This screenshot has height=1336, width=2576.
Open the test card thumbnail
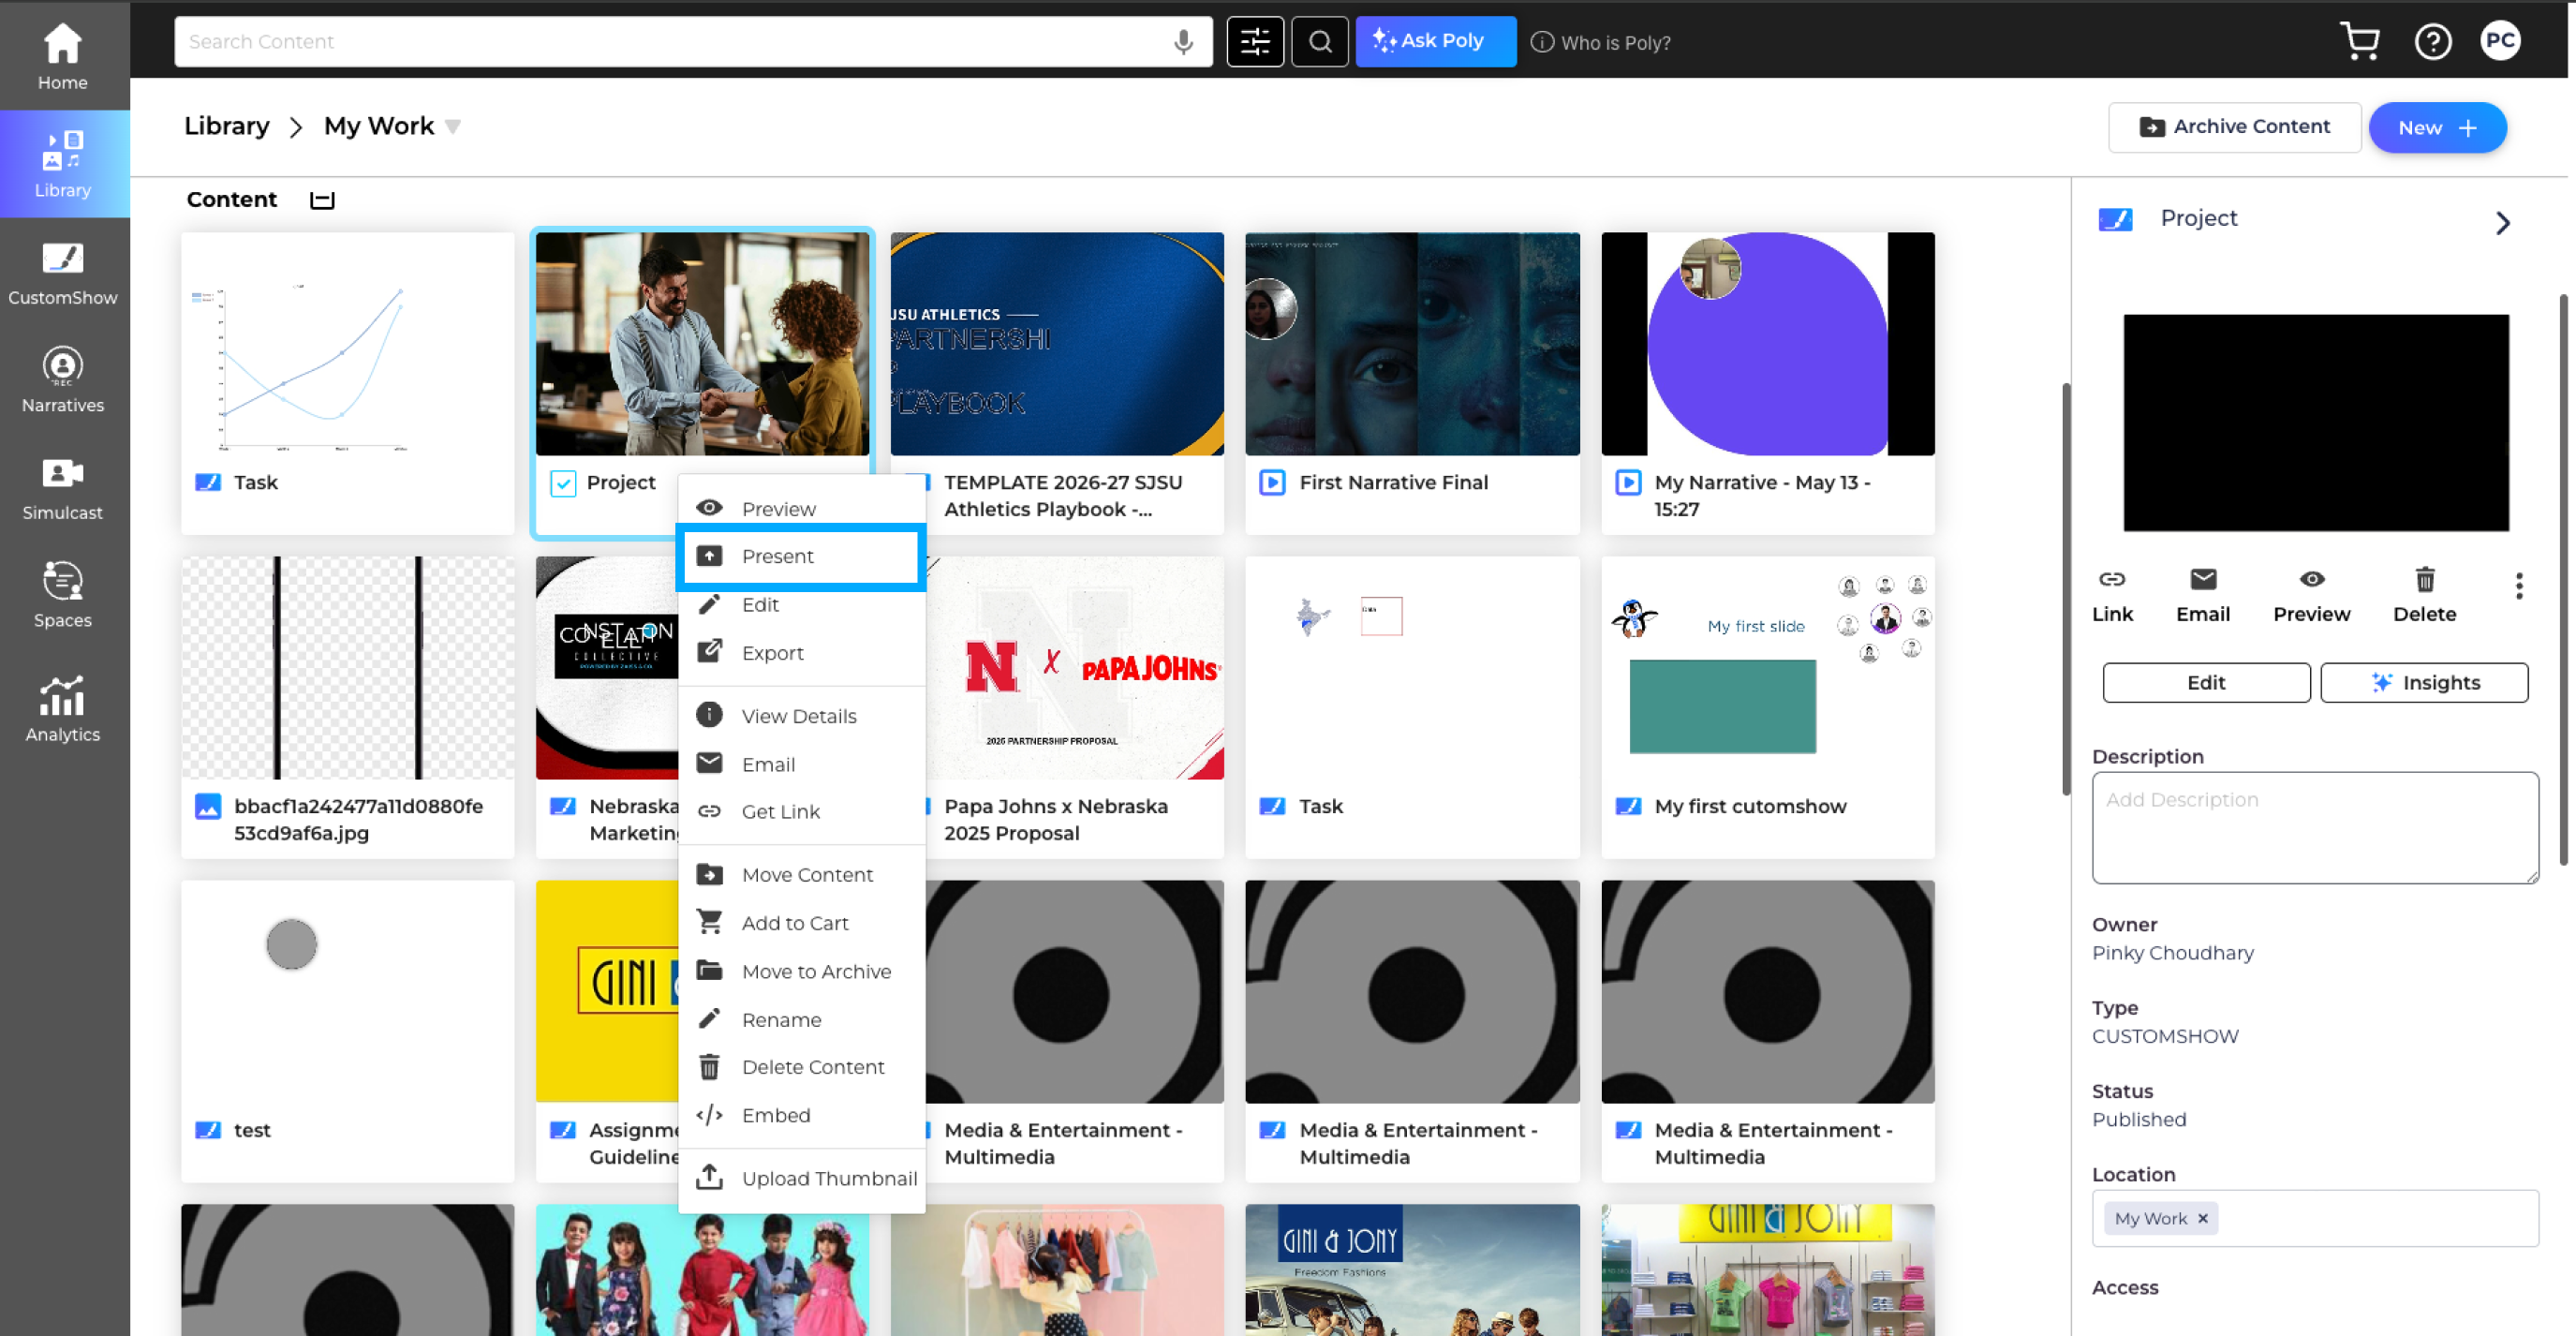(347, 992)
